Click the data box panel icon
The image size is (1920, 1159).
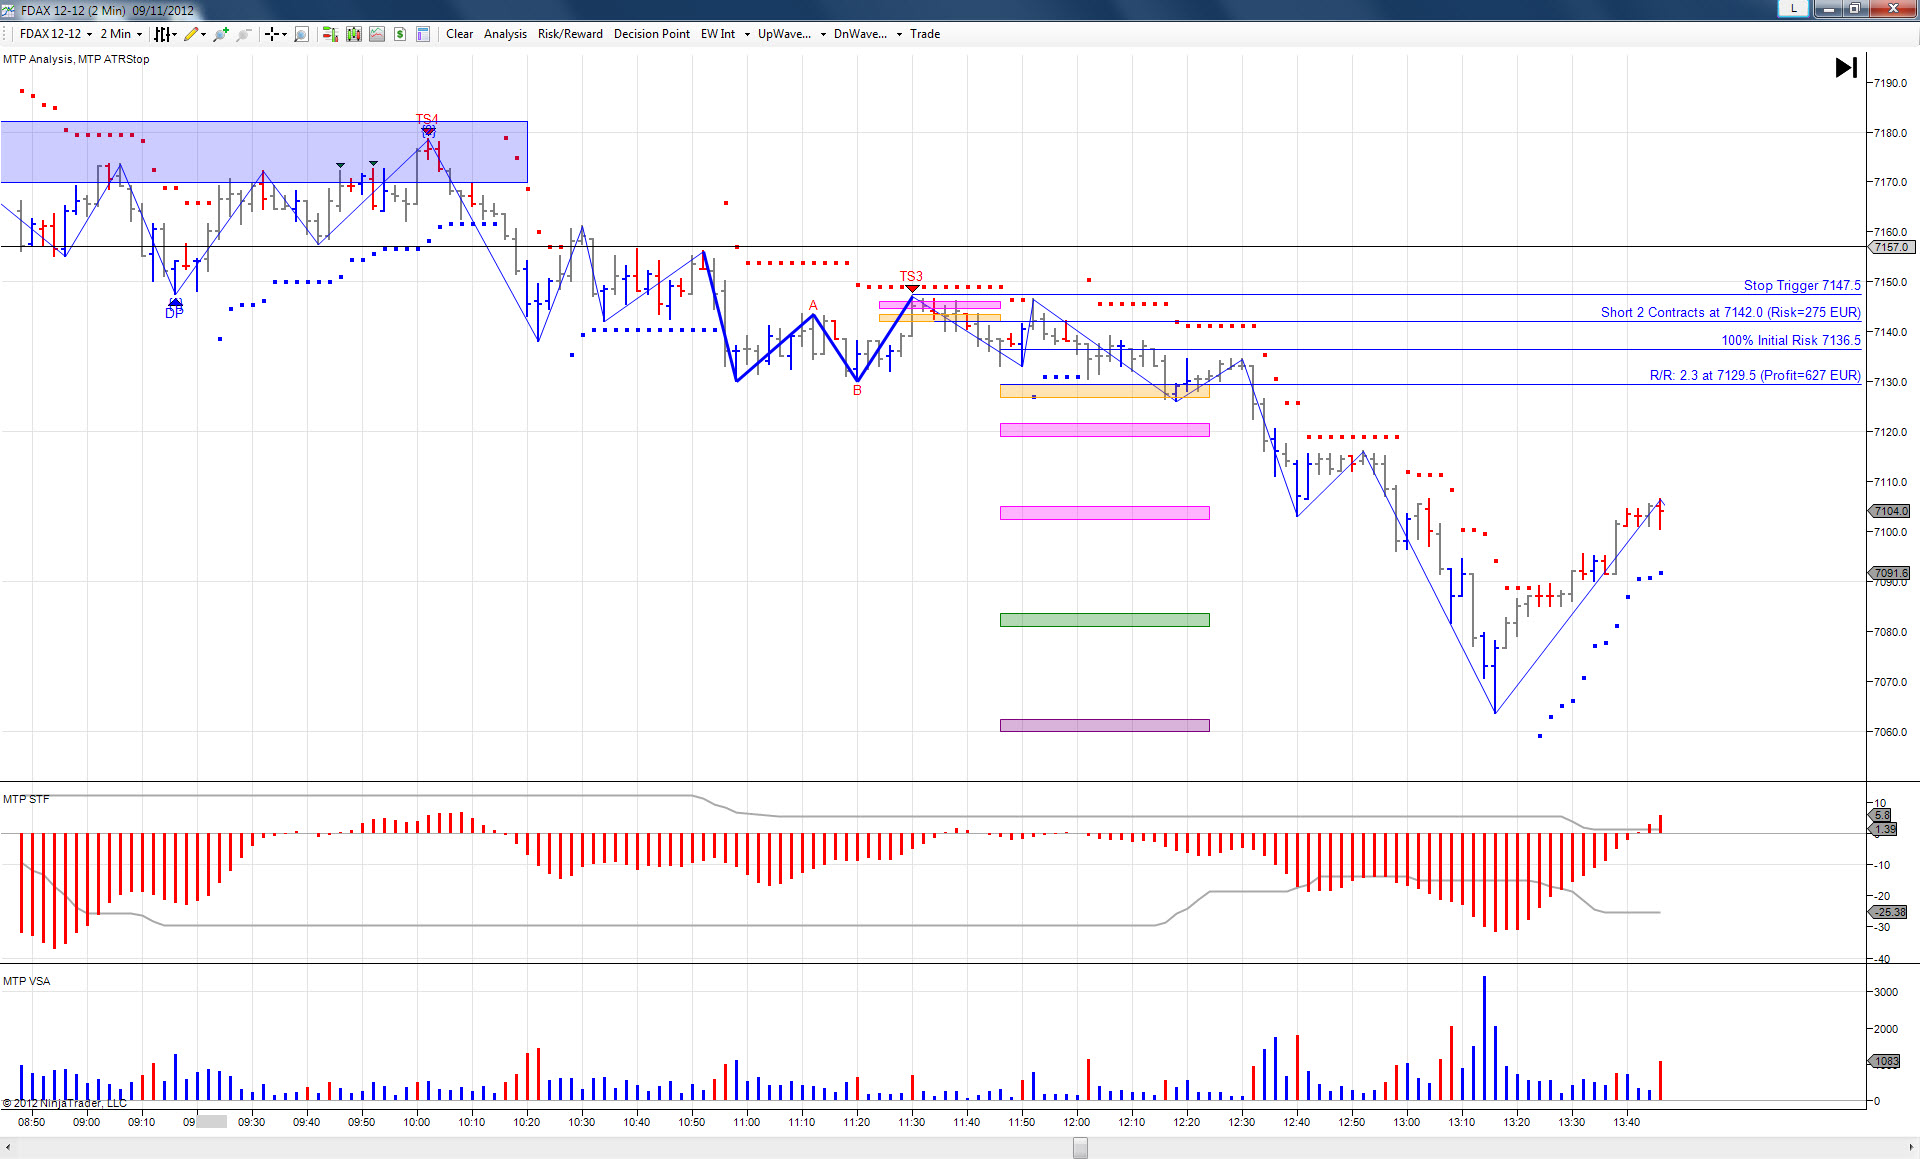pyautogui.click(x=423, y=34)
